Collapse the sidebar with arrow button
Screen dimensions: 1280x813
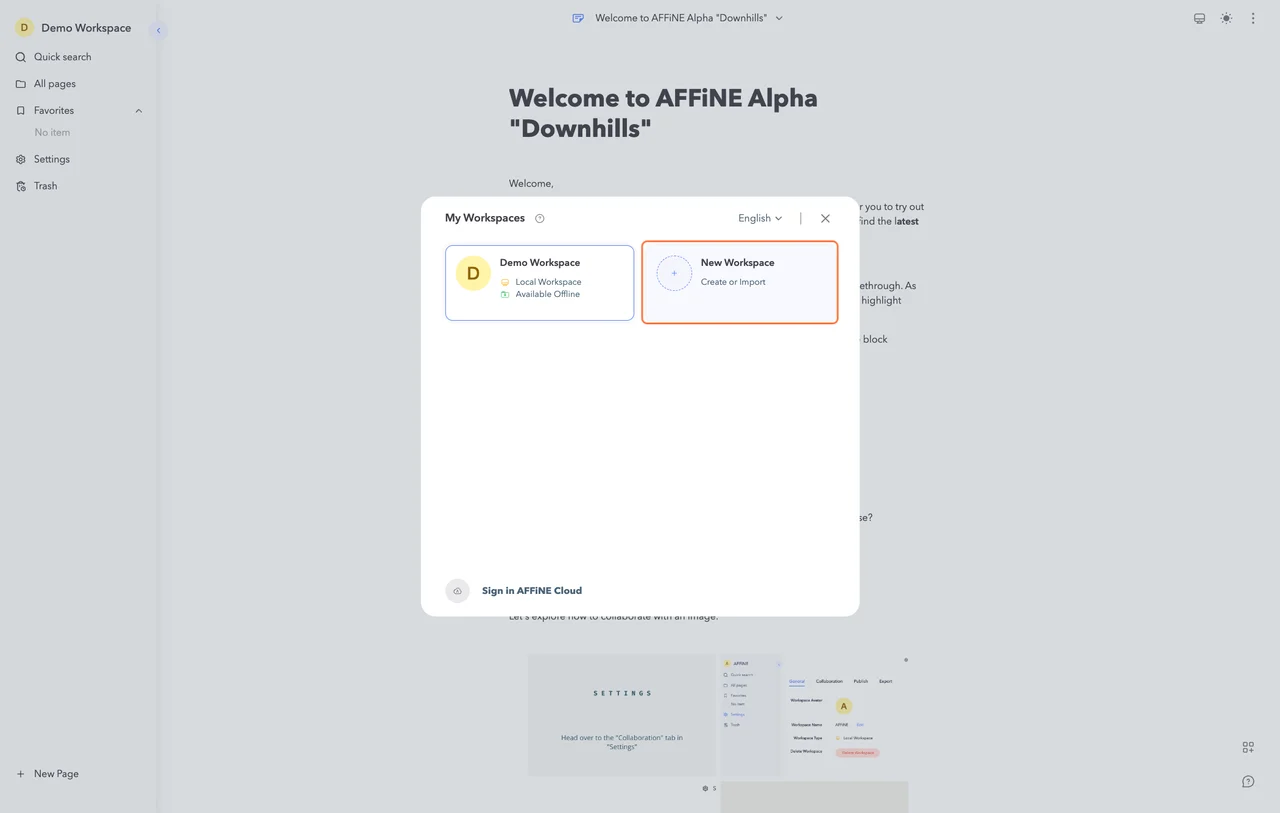[x=158, y=30]
